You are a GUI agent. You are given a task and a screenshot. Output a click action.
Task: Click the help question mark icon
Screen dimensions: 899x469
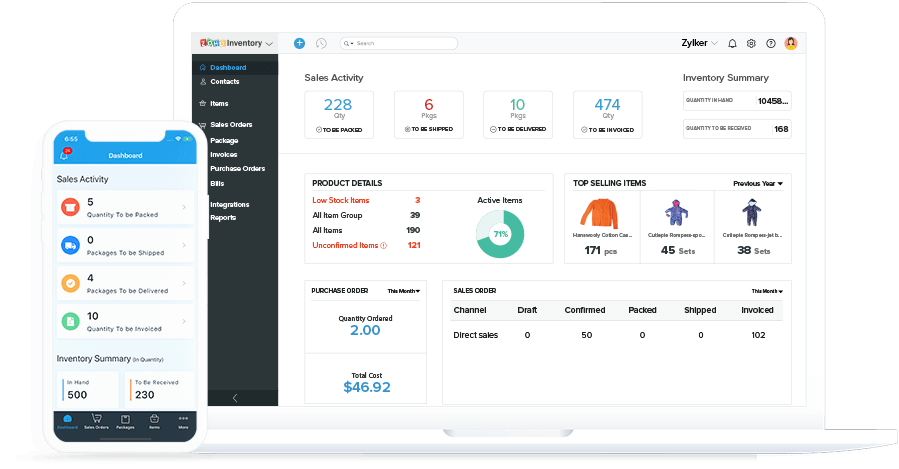(770, 44)
